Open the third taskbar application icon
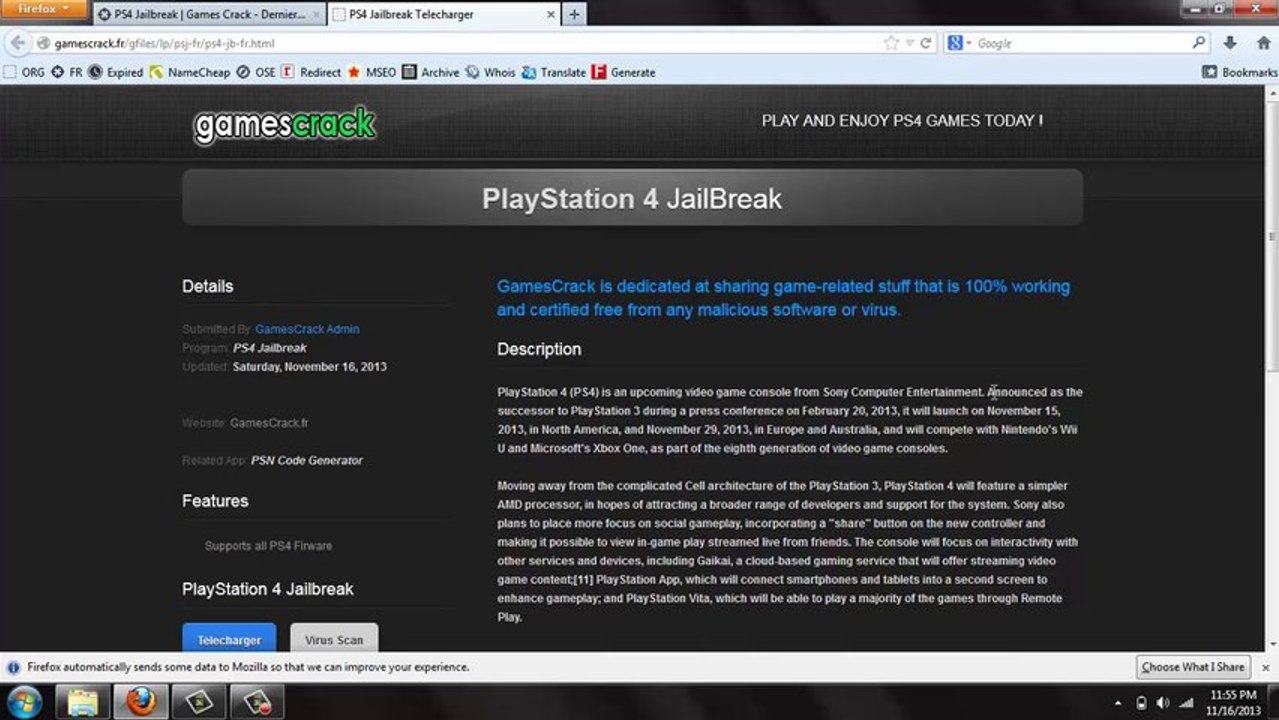Viewport: 1279px width, 720px height. click(198, 701)
